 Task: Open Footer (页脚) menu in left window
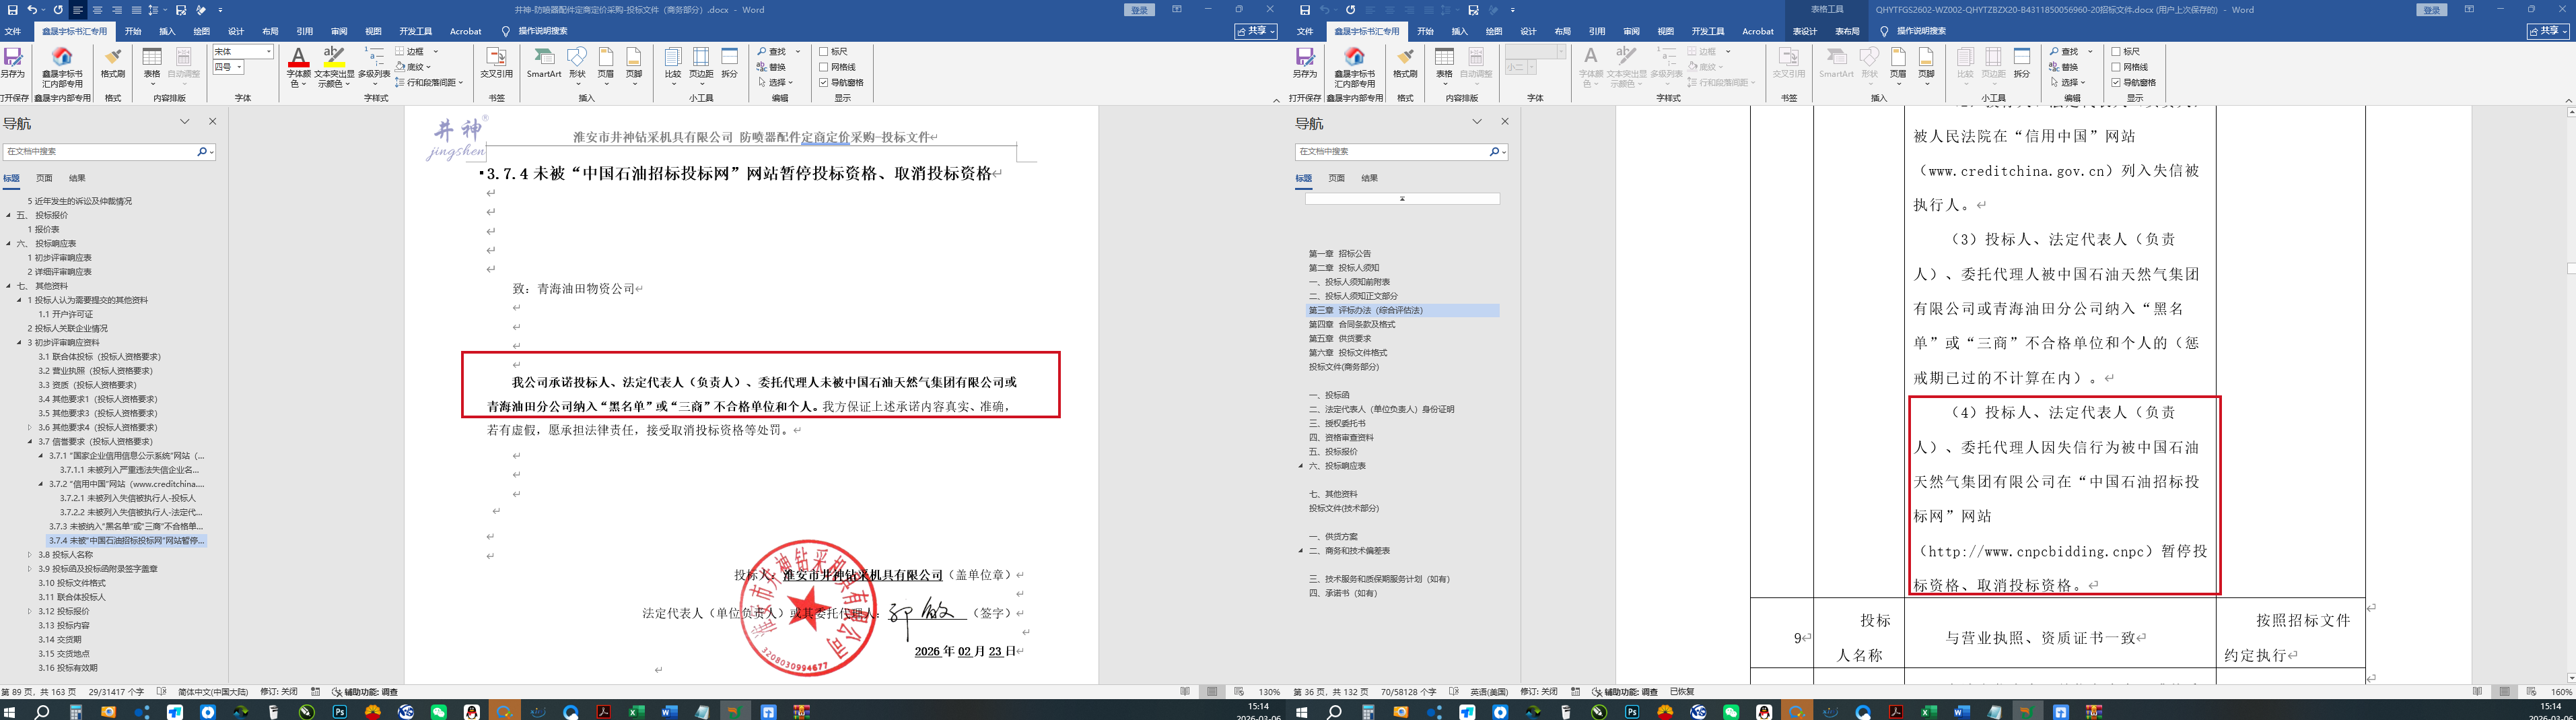coord(634,66)
